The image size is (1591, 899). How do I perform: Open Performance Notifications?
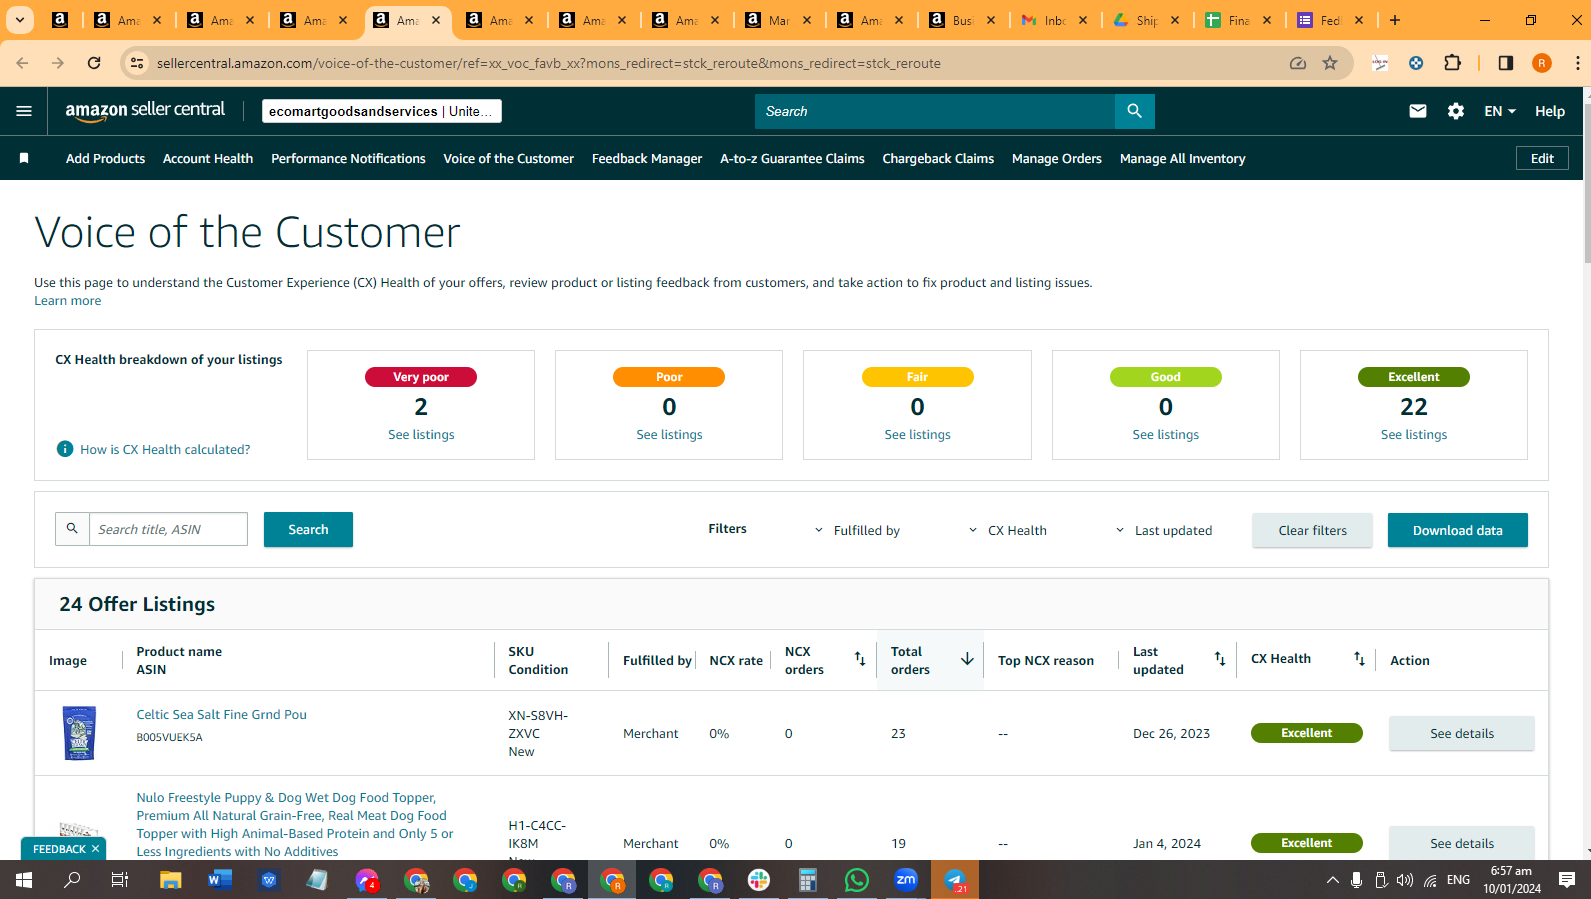(x=348, y=158)
